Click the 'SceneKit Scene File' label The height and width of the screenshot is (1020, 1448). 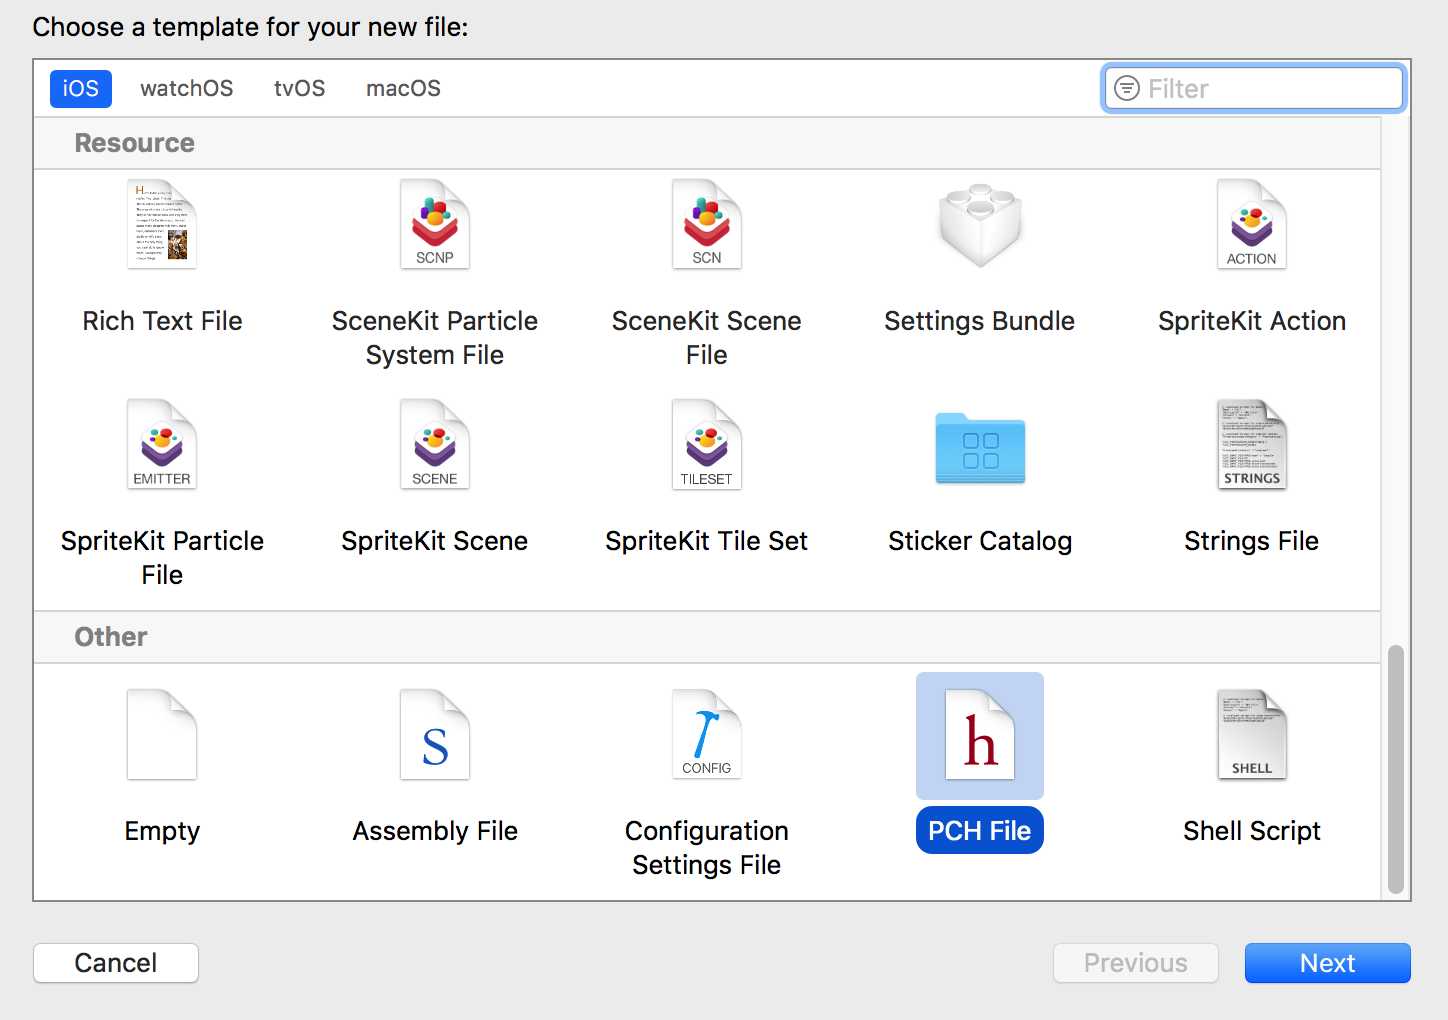707,338
